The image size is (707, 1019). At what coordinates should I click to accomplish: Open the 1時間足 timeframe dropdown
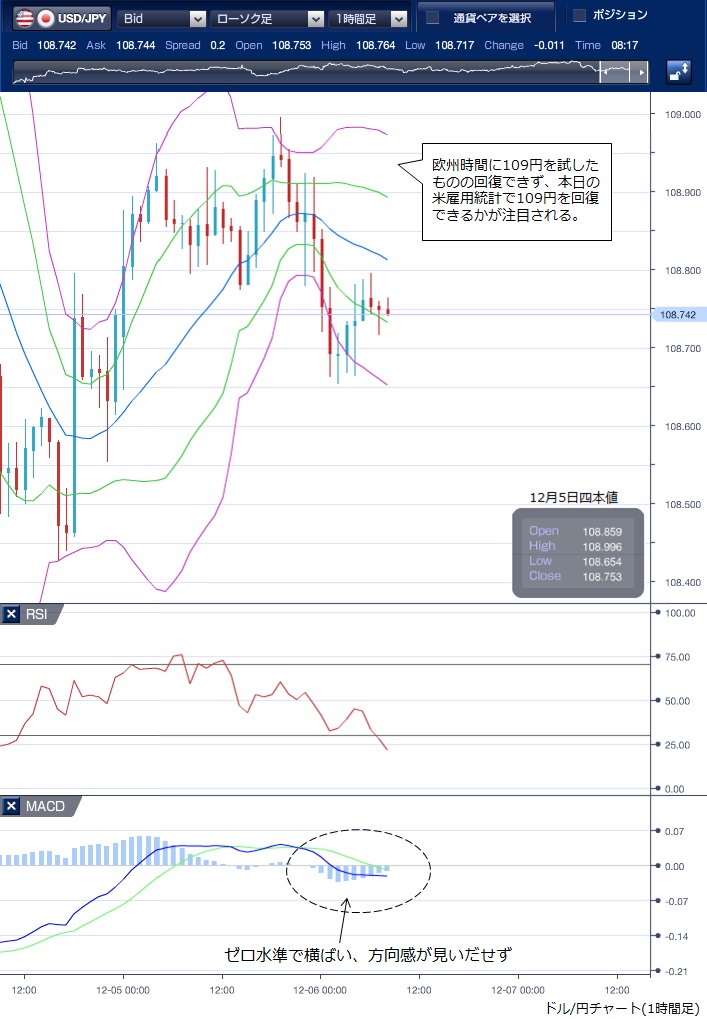[x=369, y=18]
